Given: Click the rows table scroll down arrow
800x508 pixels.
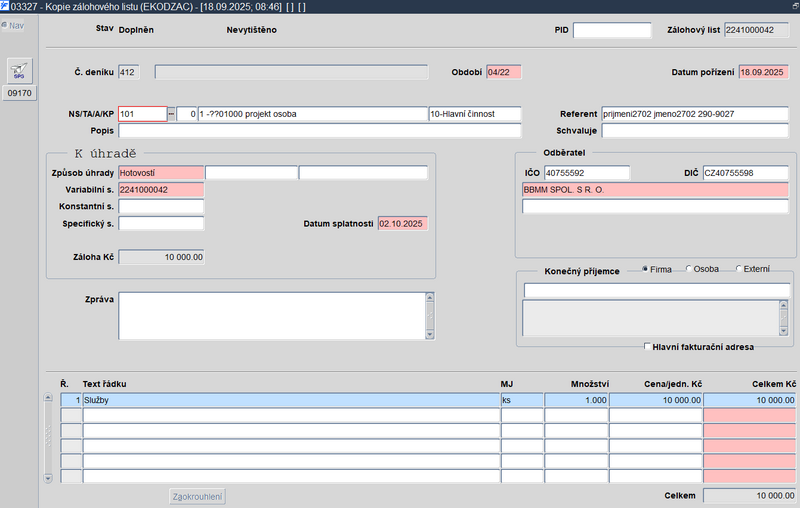Looking at the screenshot, I should pyautogui.click(x=48, y=478).
